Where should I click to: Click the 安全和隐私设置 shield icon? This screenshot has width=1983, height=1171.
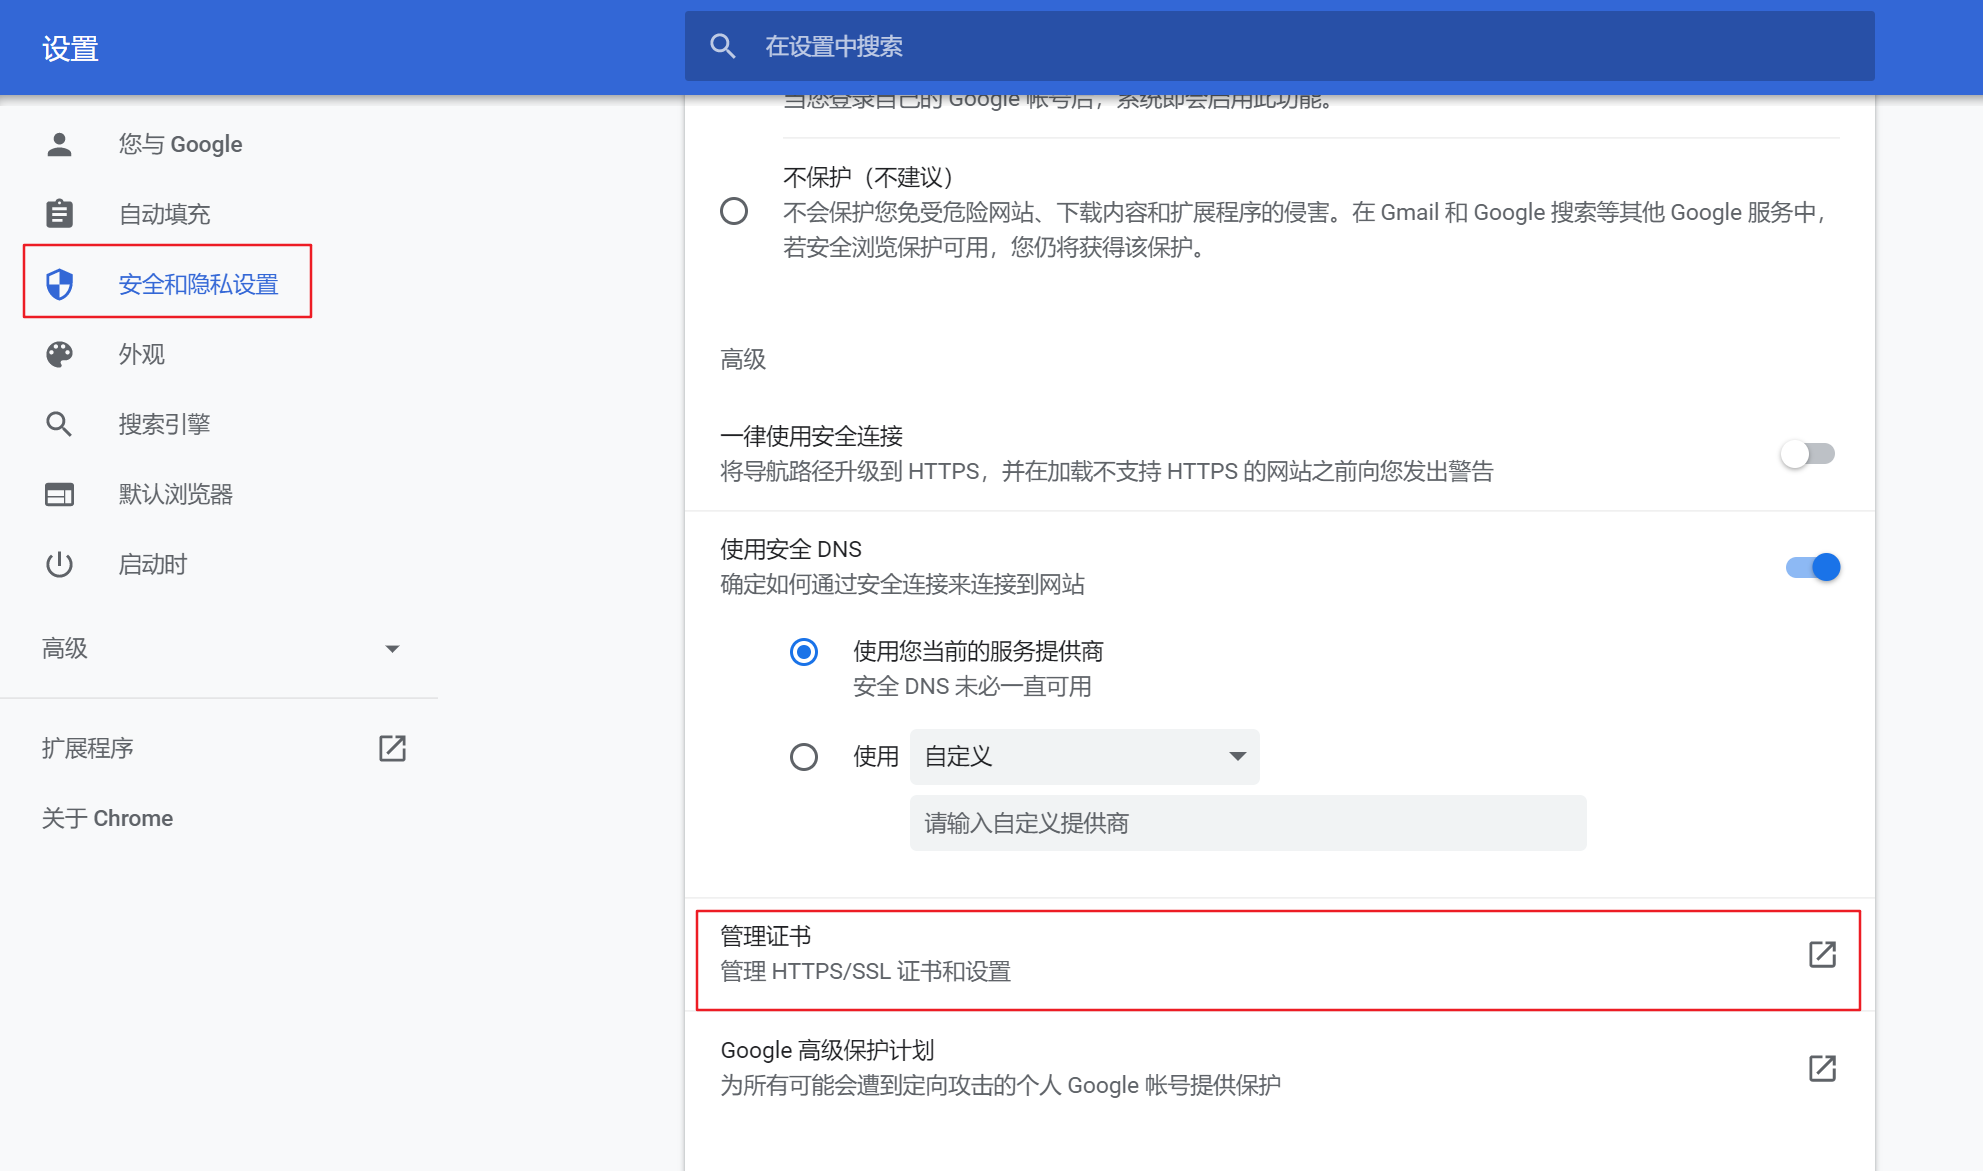click(x=59, y=283)
